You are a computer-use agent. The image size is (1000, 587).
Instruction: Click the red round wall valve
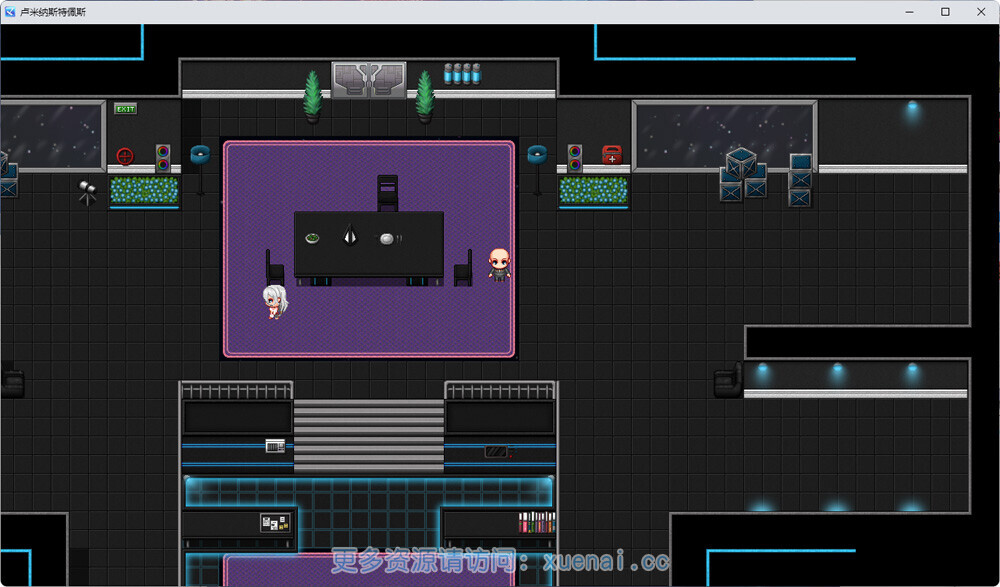tap(125, 156)
